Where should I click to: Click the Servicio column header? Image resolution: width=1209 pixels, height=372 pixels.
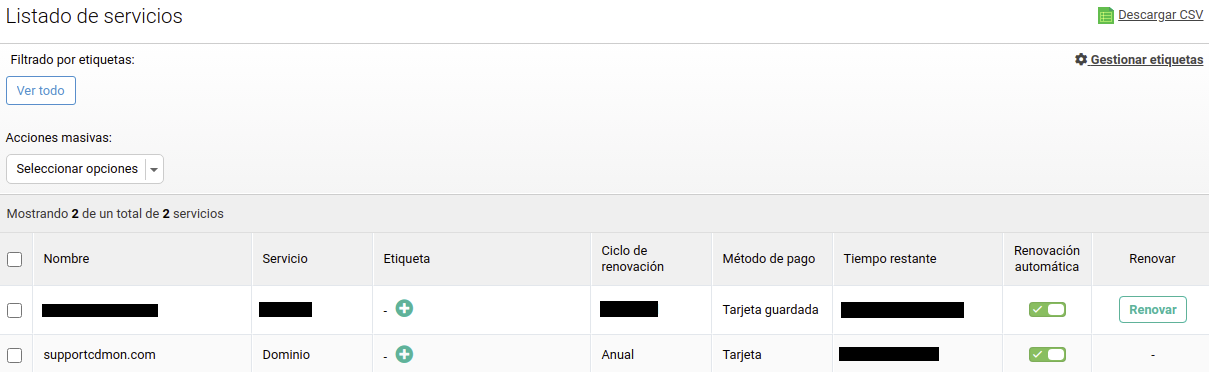pos(285,259)
